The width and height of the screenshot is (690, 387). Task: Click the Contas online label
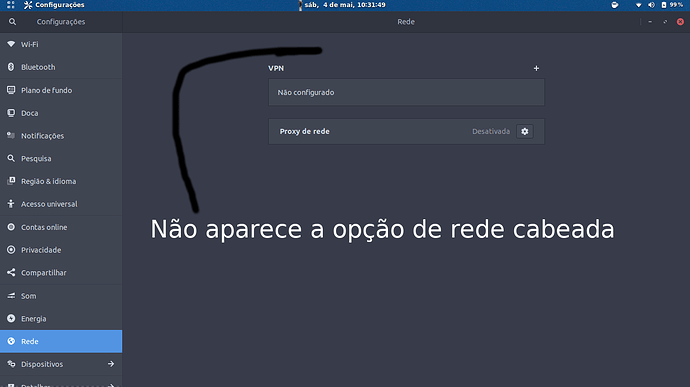pyautogui.click(x=44, y=227)
